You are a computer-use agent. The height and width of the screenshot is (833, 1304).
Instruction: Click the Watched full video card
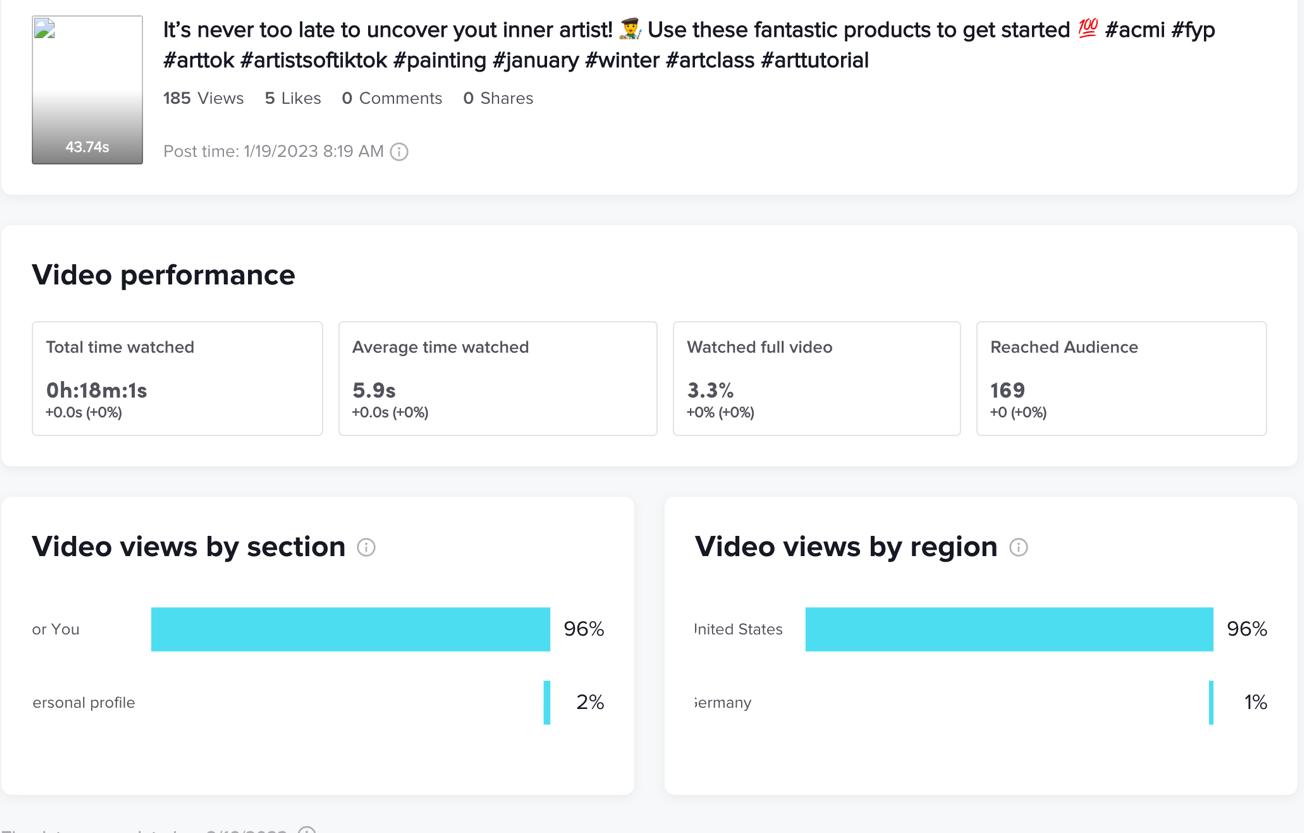pos(816,378)
